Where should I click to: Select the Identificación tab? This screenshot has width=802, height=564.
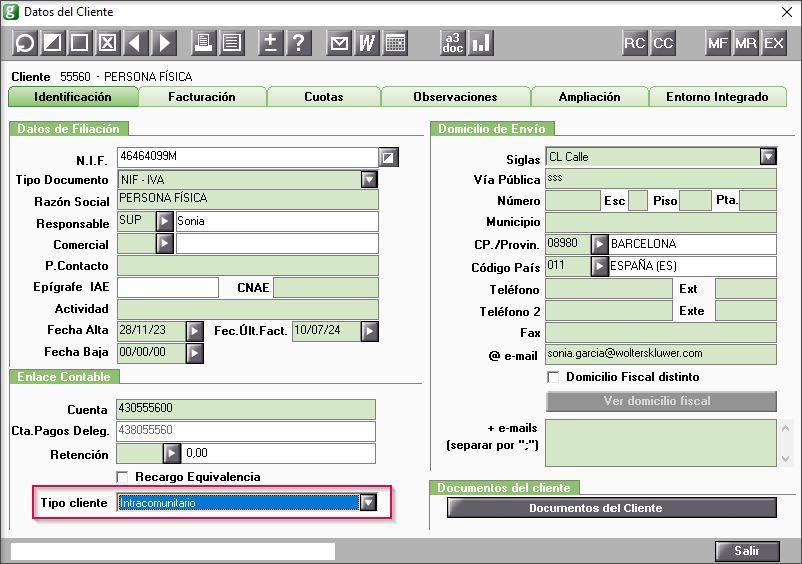coord(73,97)
